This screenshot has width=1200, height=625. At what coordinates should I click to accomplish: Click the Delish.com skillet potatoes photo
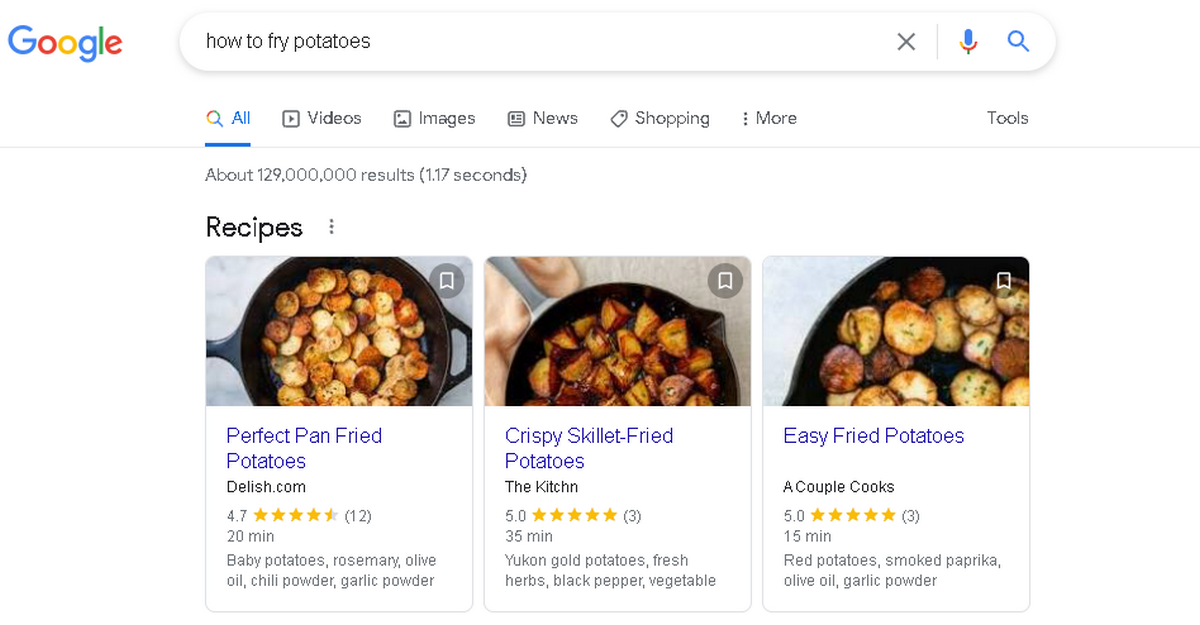point(339,331)
